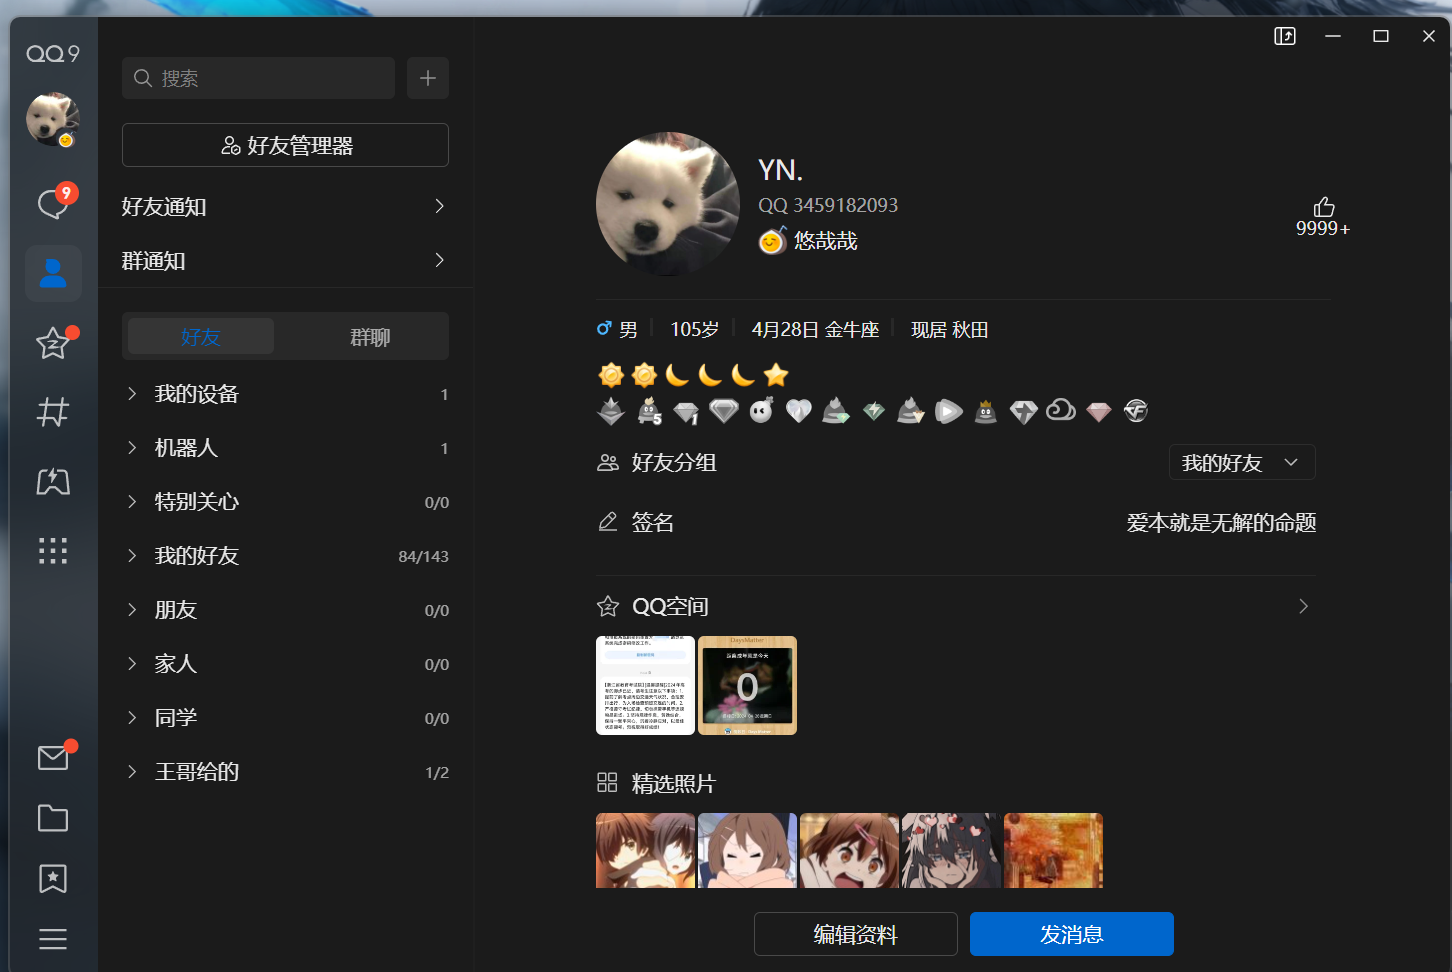This screenshot has width=1452, height=972.
Task: Click the QQ9 logo
Action: (53, 53)
